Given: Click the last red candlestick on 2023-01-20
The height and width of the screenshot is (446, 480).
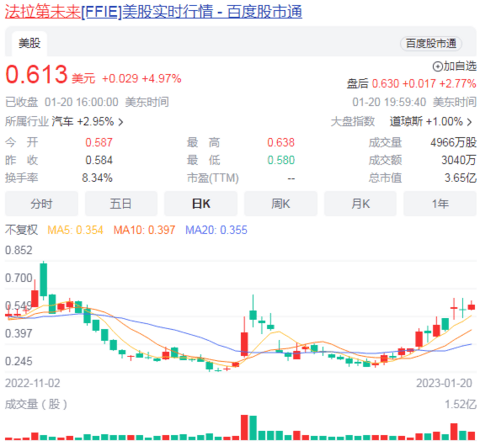Looking at the screenshot, I should [x=471, y=306].
